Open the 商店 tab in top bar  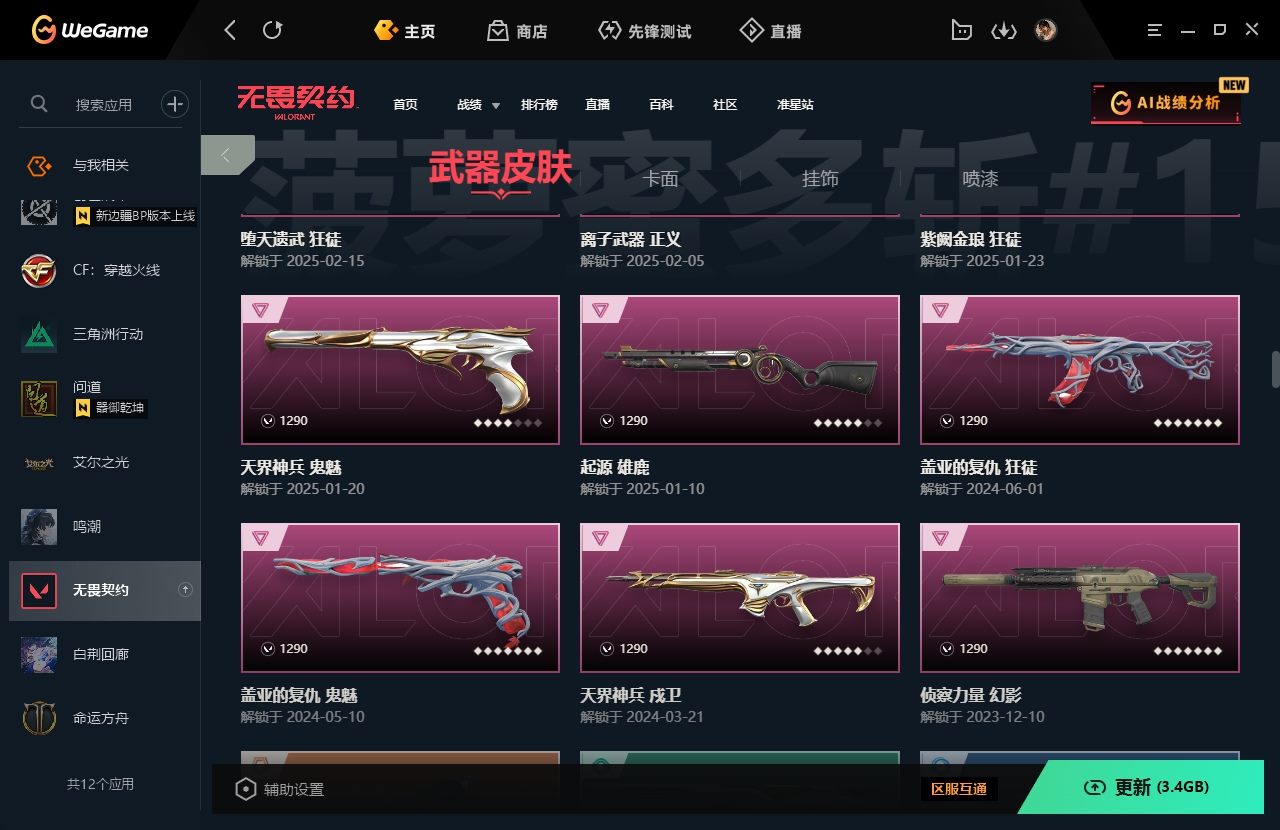pos(517,31)
